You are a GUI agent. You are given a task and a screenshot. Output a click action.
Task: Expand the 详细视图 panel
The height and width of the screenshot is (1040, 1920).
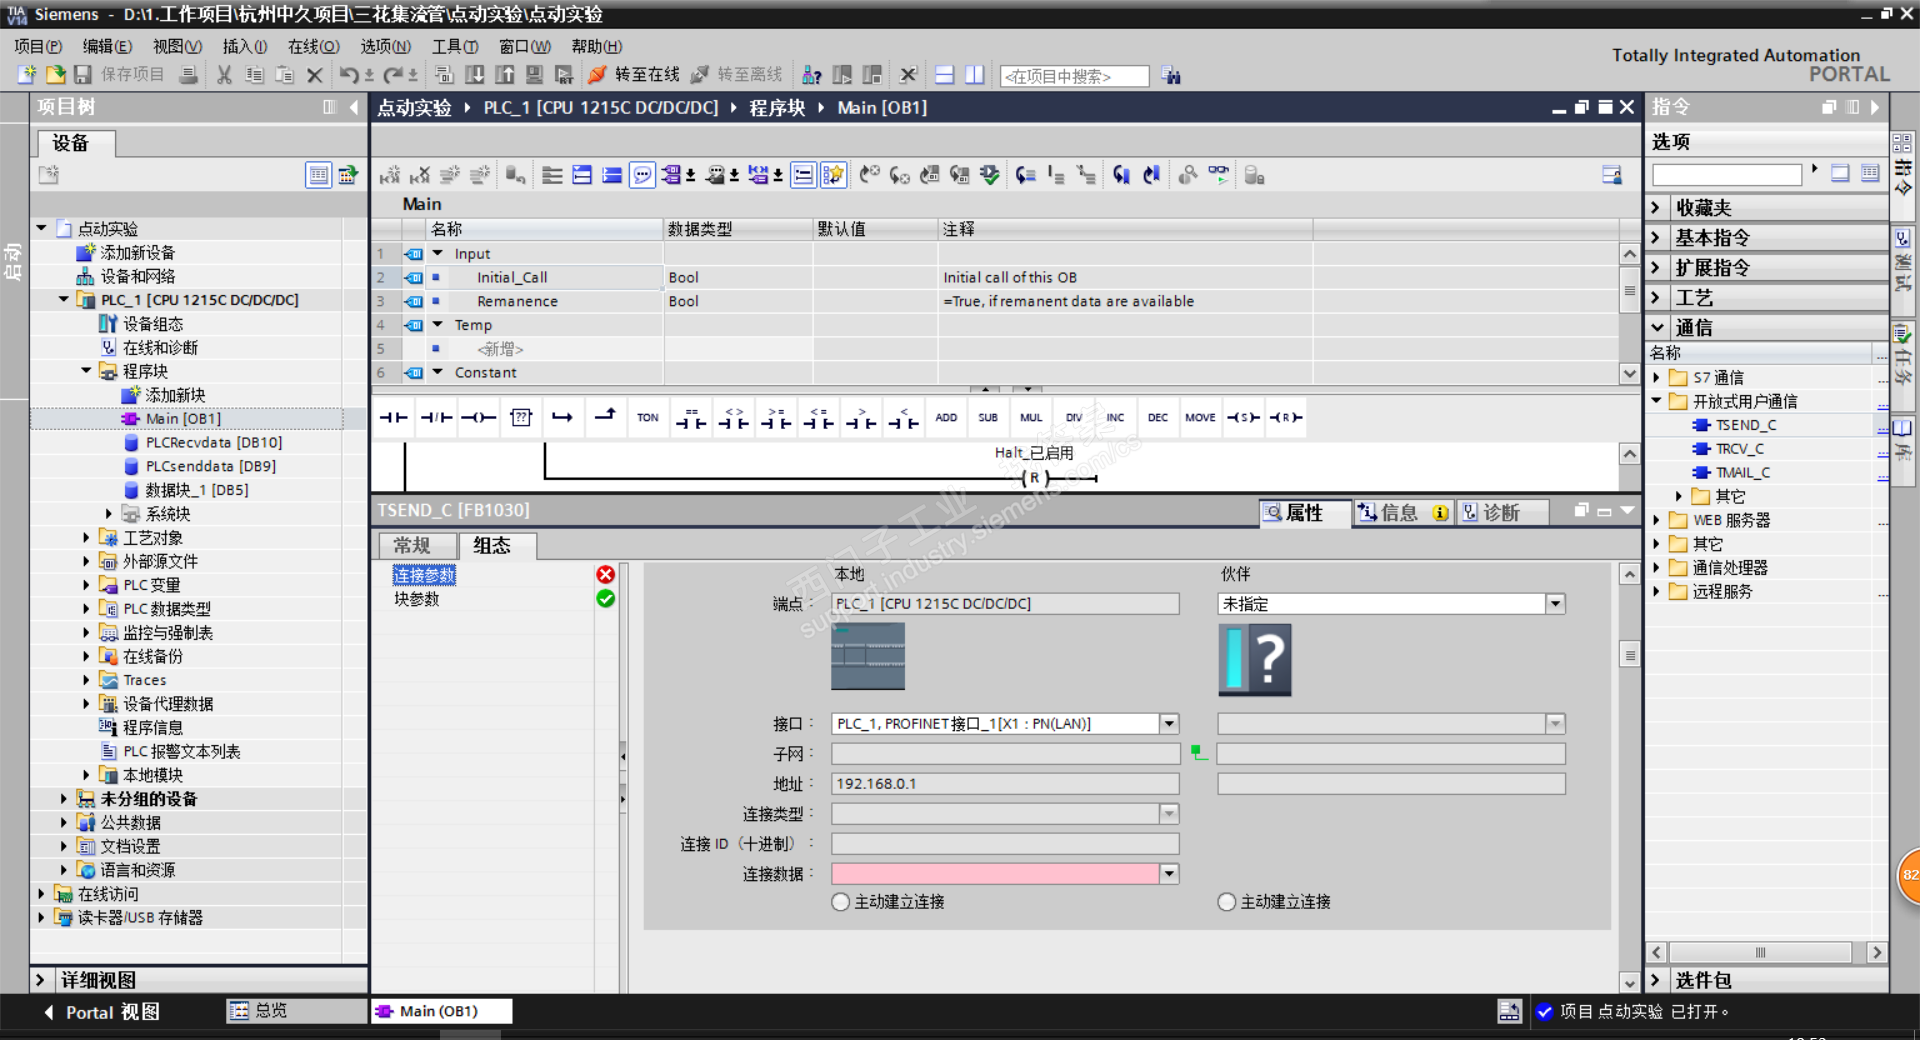pos(40,980)
